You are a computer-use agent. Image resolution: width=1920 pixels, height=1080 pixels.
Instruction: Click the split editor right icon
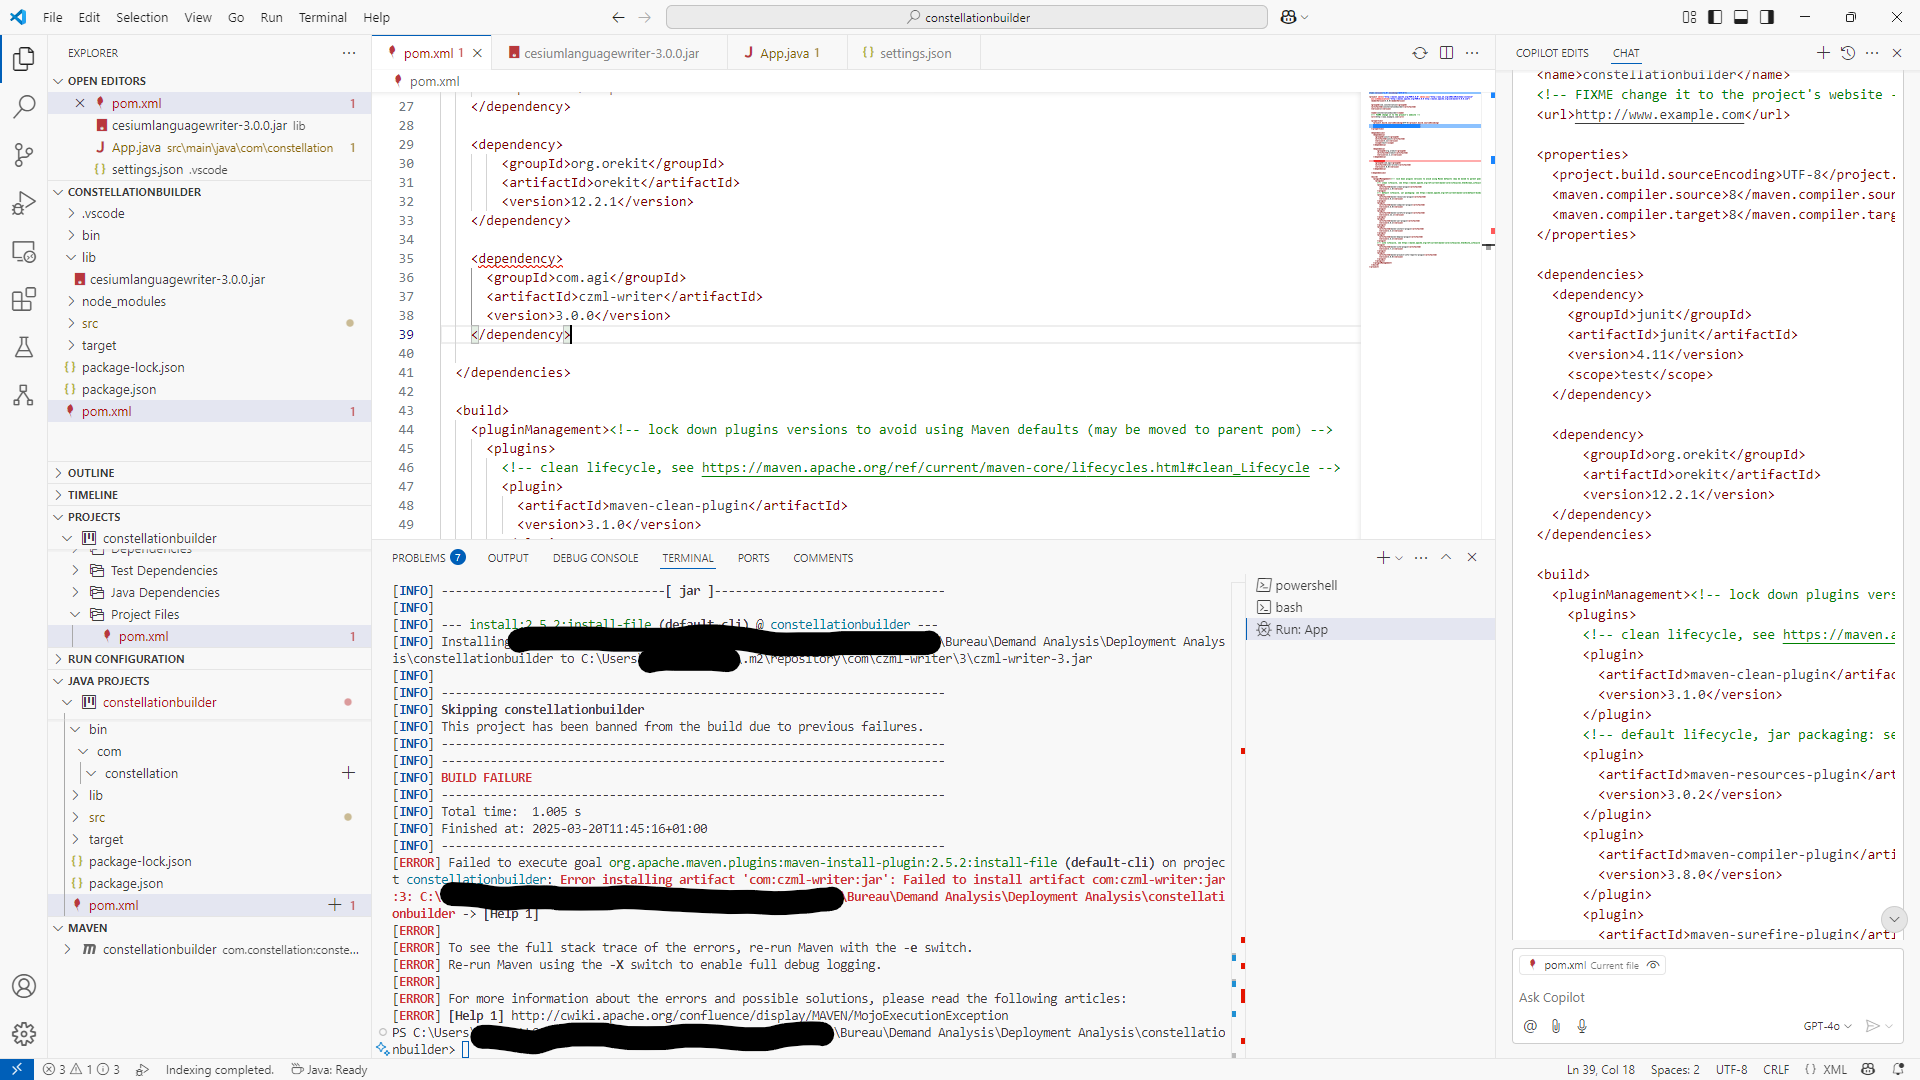click(x=1446, y=53)
